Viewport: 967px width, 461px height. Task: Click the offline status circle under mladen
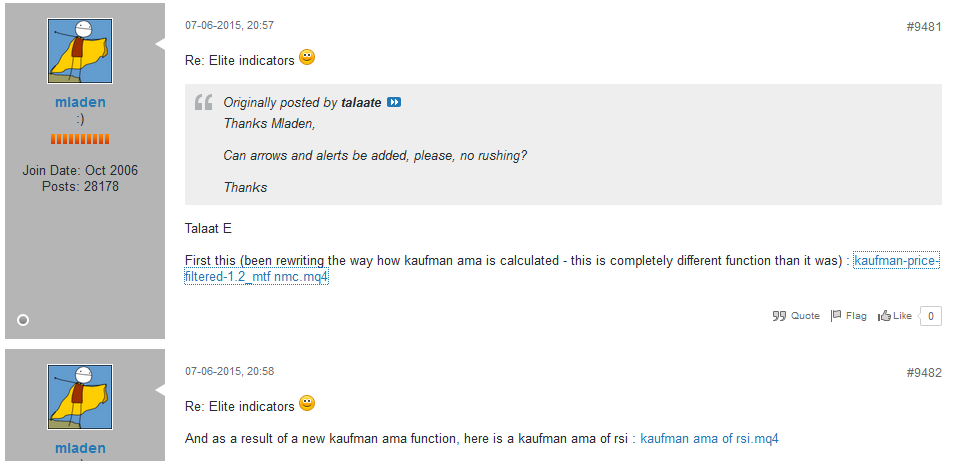tap(23, 320)
